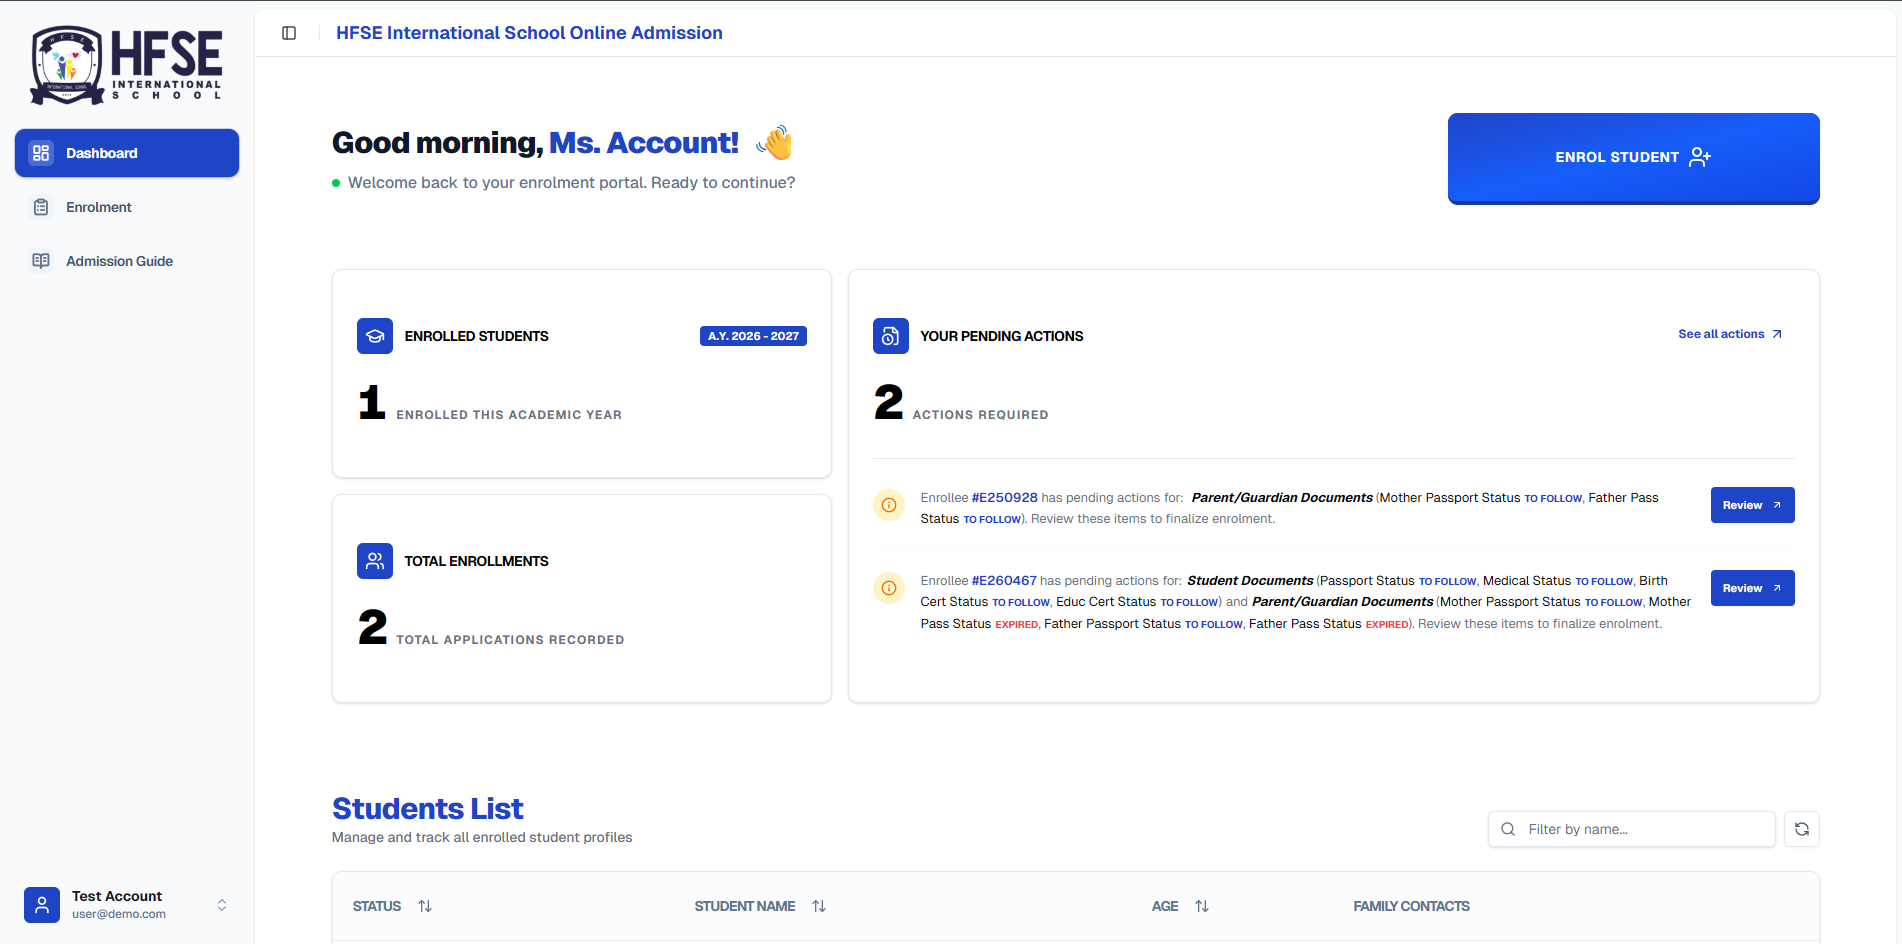Open the See all actions link
Viewport: 1902px width, 944px height.
click(x=1729, y=334)
